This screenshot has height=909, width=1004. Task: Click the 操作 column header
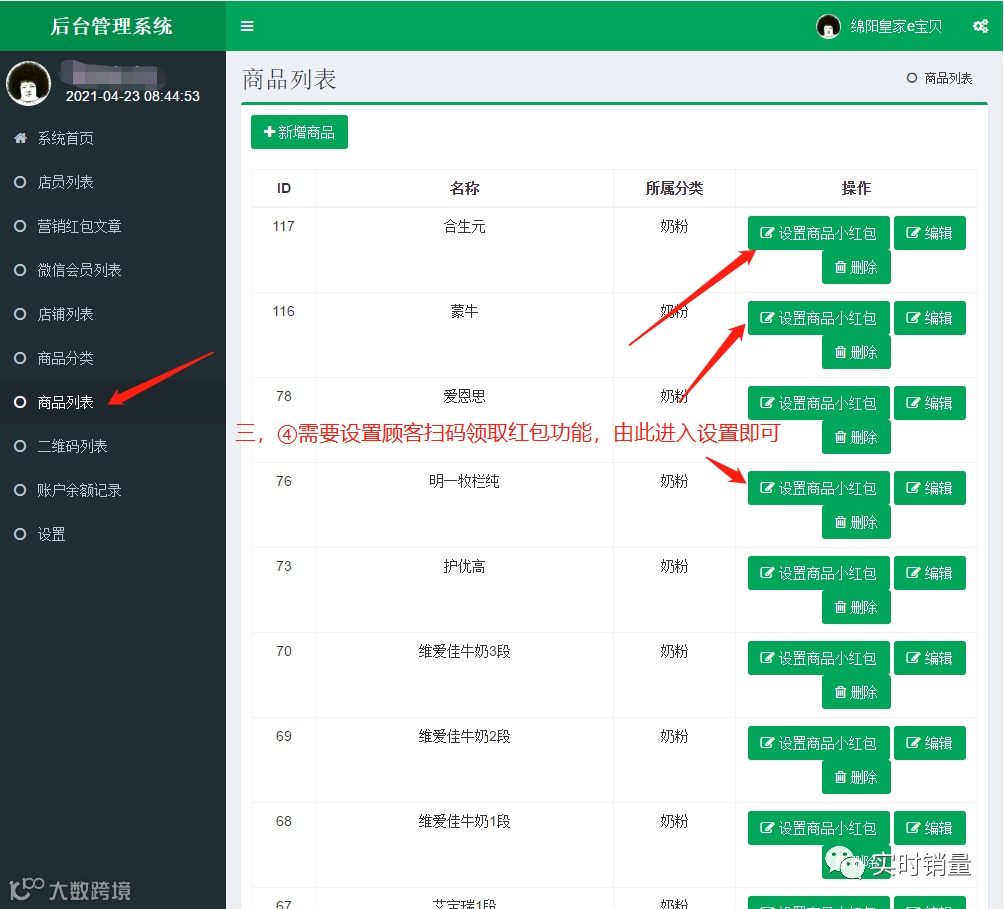856,188
